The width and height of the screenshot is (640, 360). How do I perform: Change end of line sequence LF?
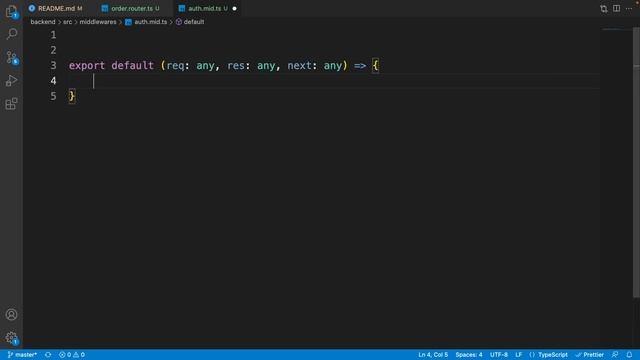pos(518,355)
